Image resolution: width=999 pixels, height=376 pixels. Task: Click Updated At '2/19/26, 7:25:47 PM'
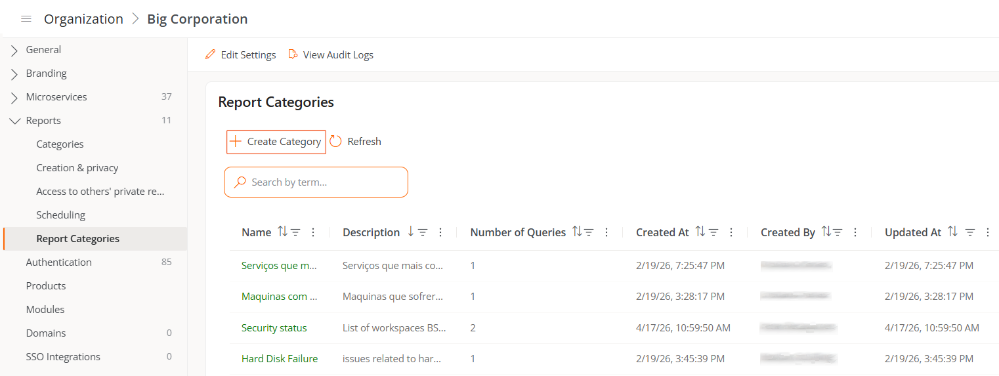[929, 265]
